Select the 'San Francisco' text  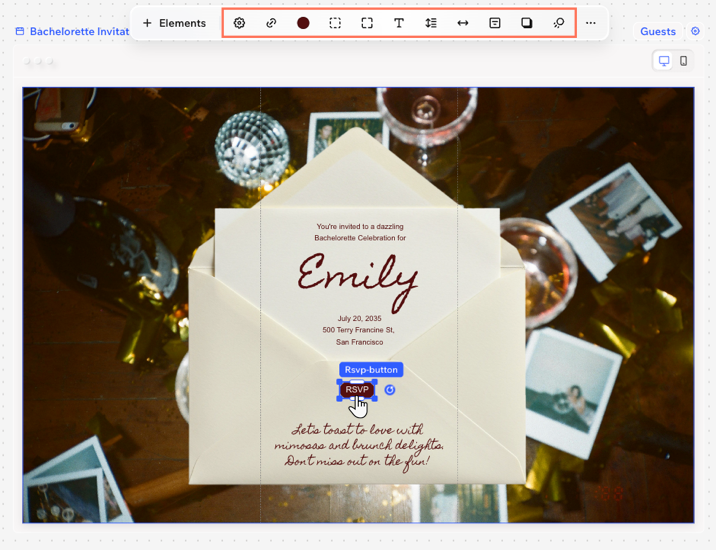(x=359, y=342)
